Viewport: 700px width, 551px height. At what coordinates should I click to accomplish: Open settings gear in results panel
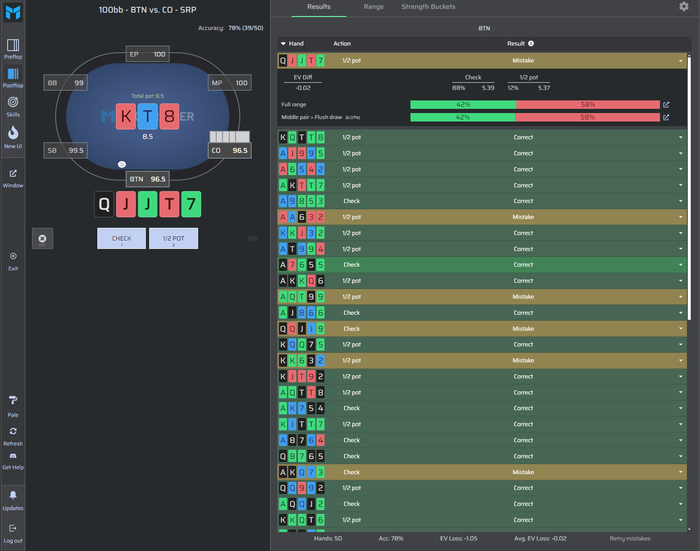(683, 6)
